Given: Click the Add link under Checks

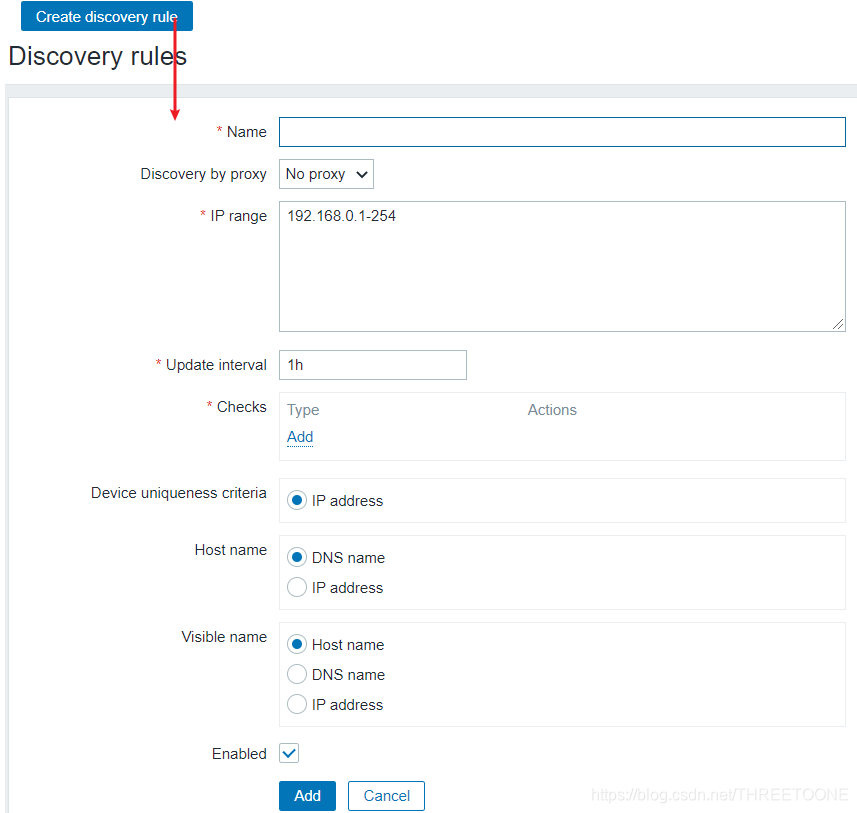Looking at the screenshot, I should (300, 437).
